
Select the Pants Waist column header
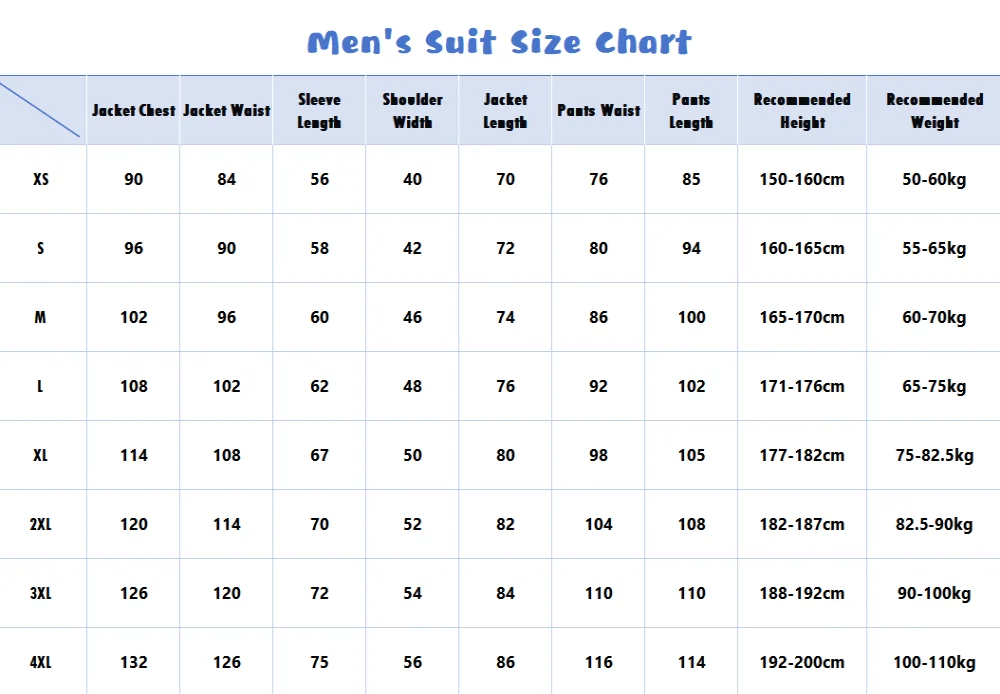click(598, 110)
